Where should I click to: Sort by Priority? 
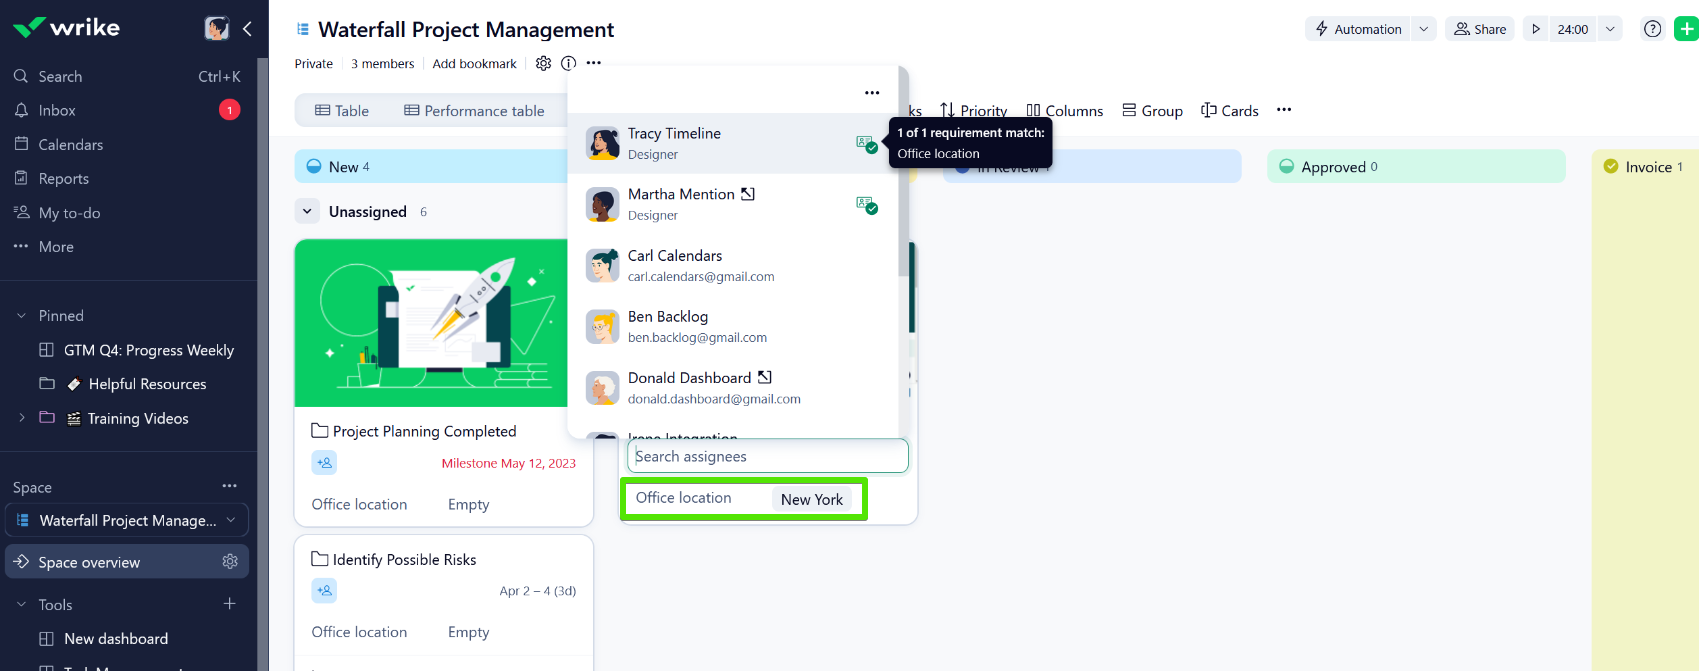973,110
